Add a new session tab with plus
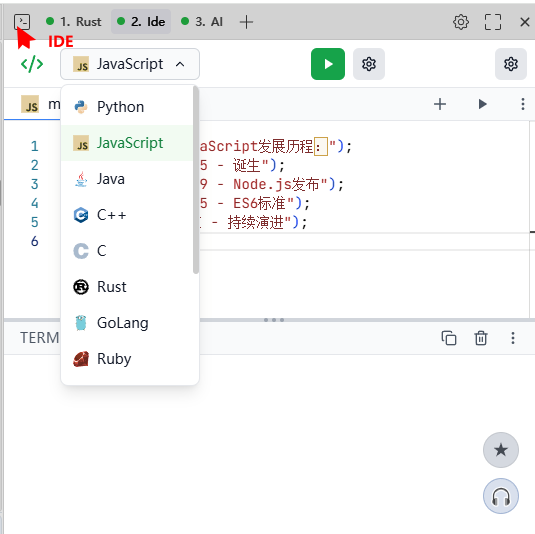 246,22
